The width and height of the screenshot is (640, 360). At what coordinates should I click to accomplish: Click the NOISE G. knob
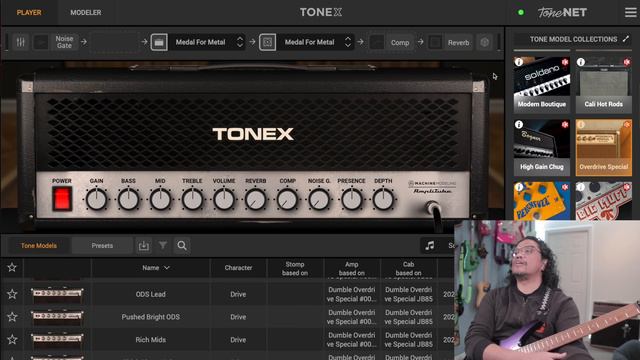[319, 200]
